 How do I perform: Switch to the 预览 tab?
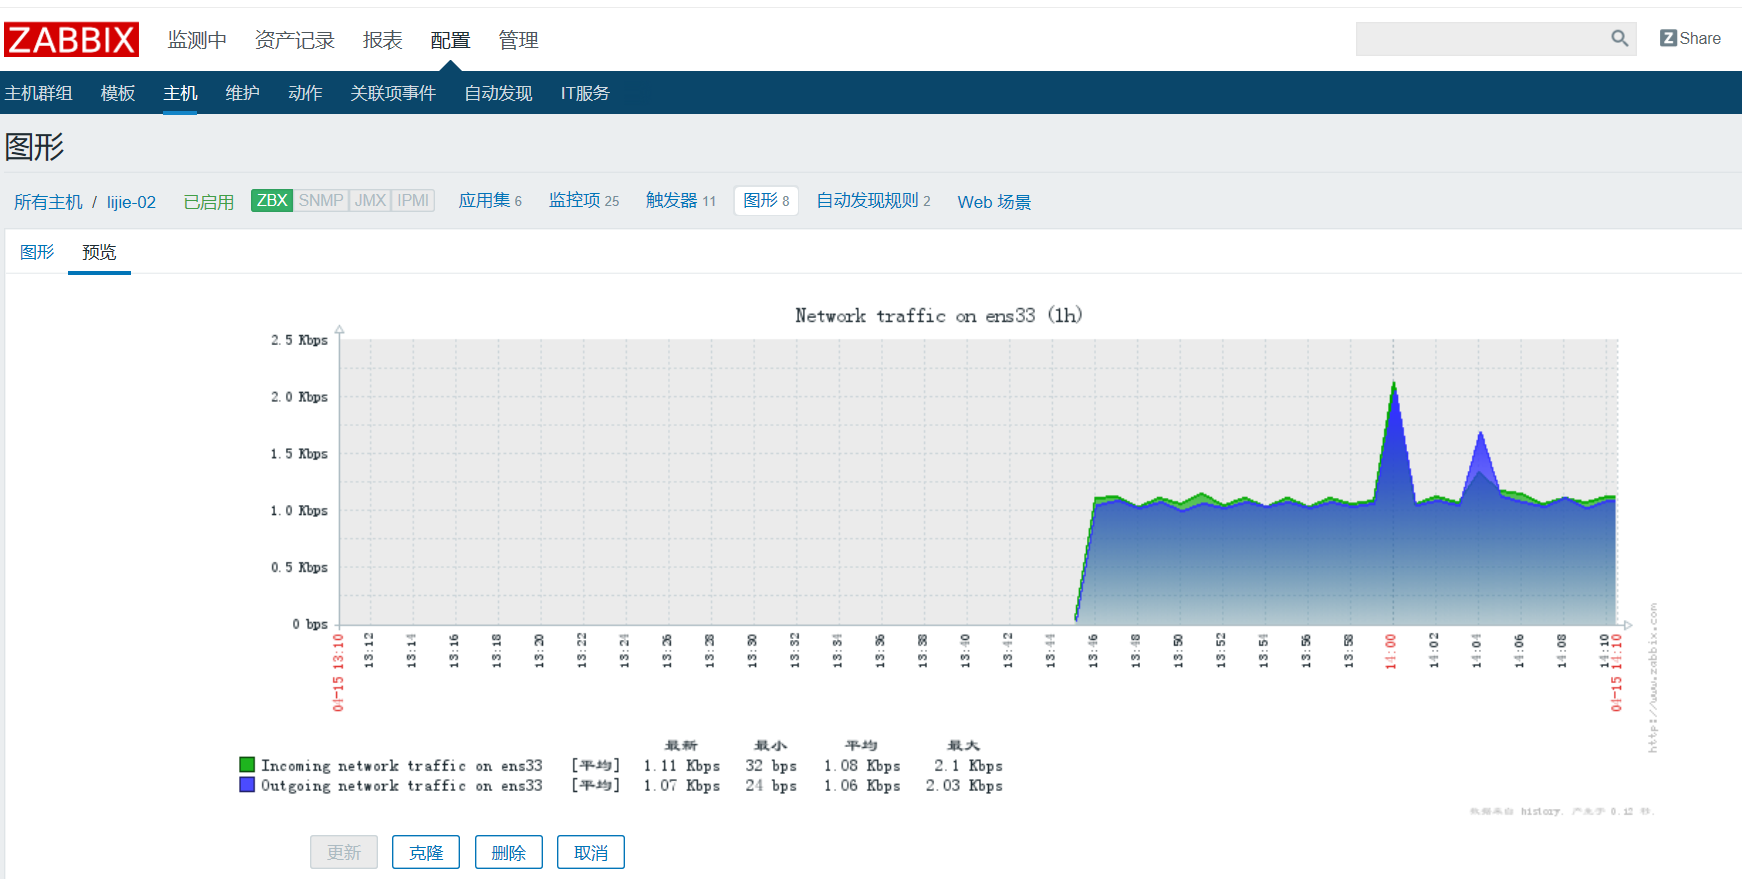click(99, 252)
